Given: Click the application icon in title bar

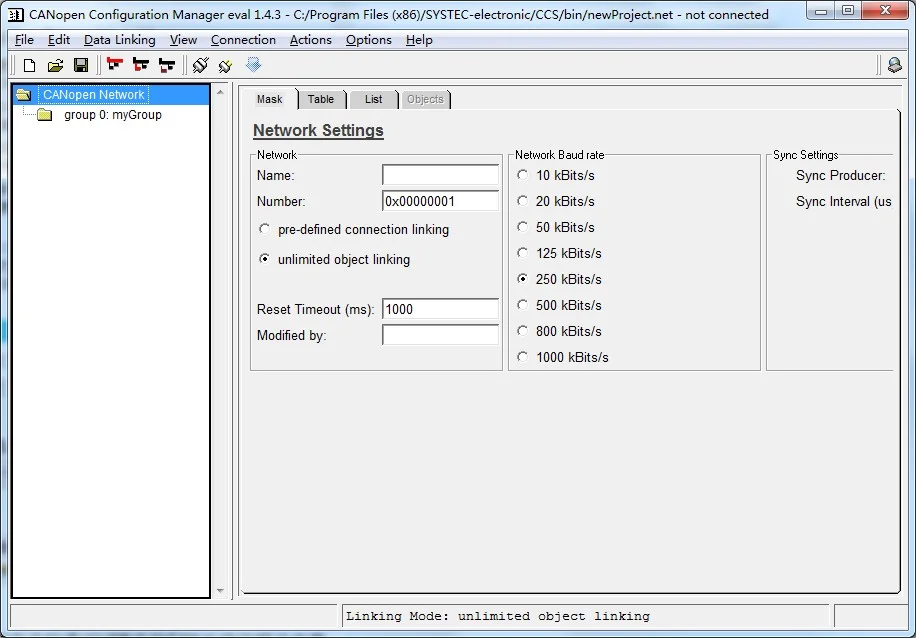Looking at the screenshot, I should pyautogui.click(x=16, y=15).
